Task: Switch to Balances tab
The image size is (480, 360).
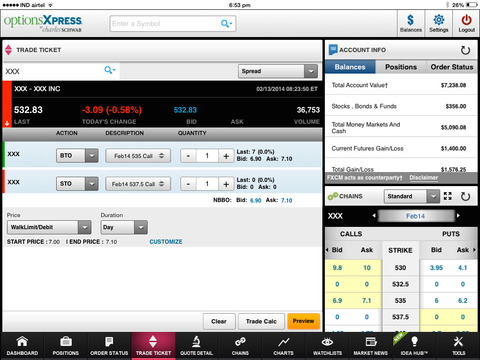Action: (350, 67)
